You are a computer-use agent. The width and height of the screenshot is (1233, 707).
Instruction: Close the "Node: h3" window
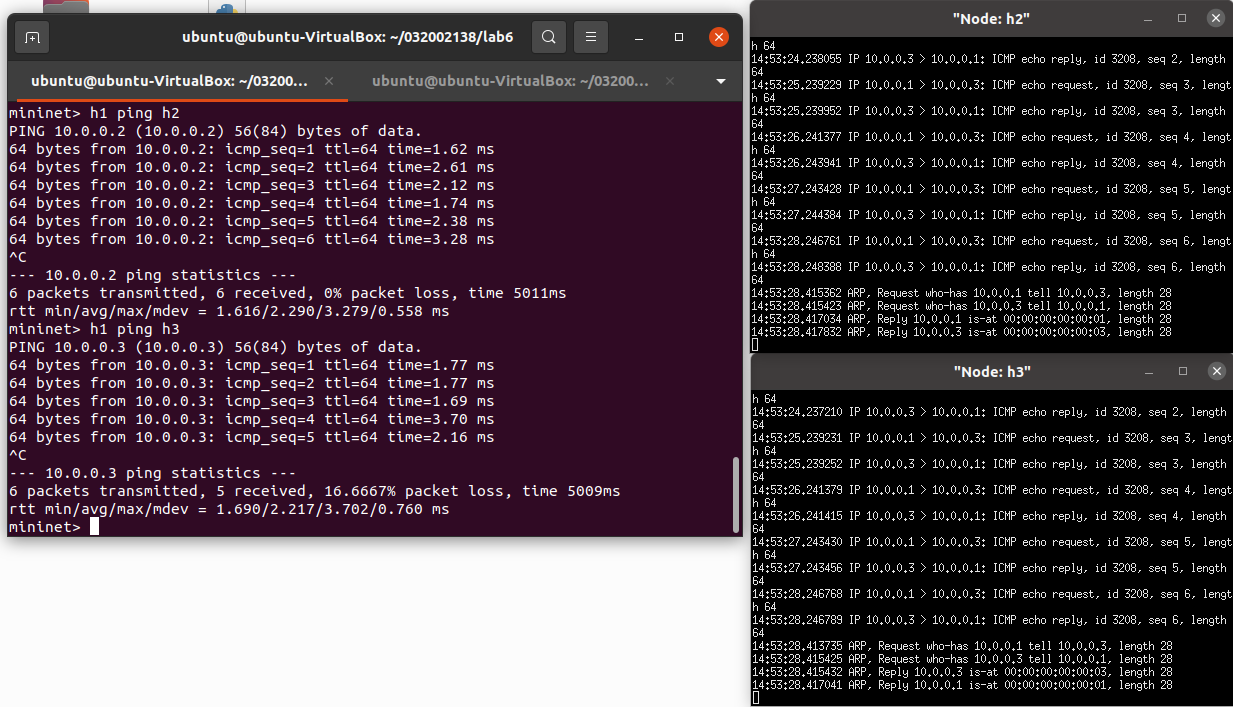tap(1216, 371)
